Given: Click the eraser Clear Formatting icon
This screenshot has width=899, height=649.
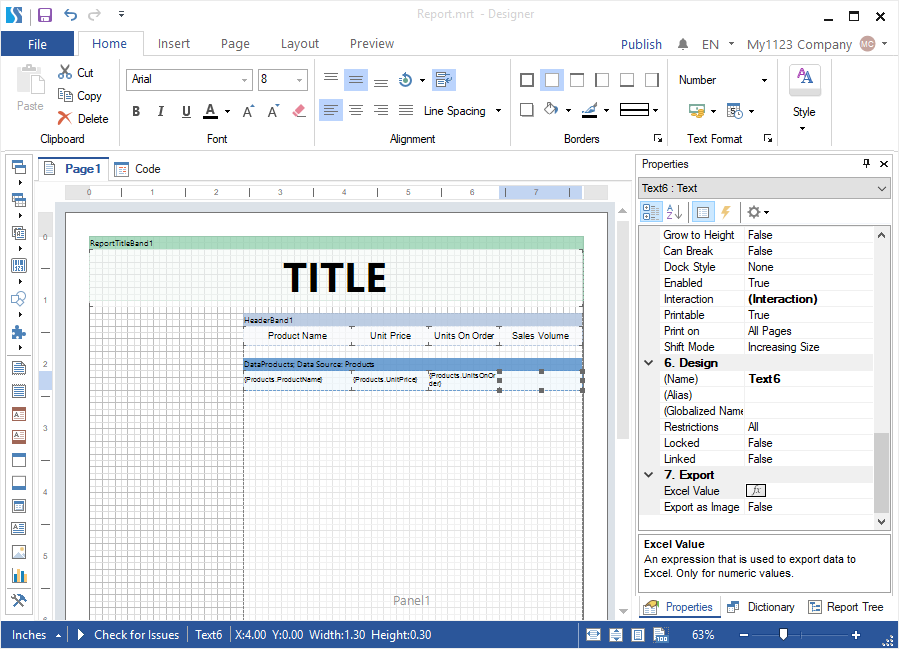Looking at the screenshot, I should point(298,111).
